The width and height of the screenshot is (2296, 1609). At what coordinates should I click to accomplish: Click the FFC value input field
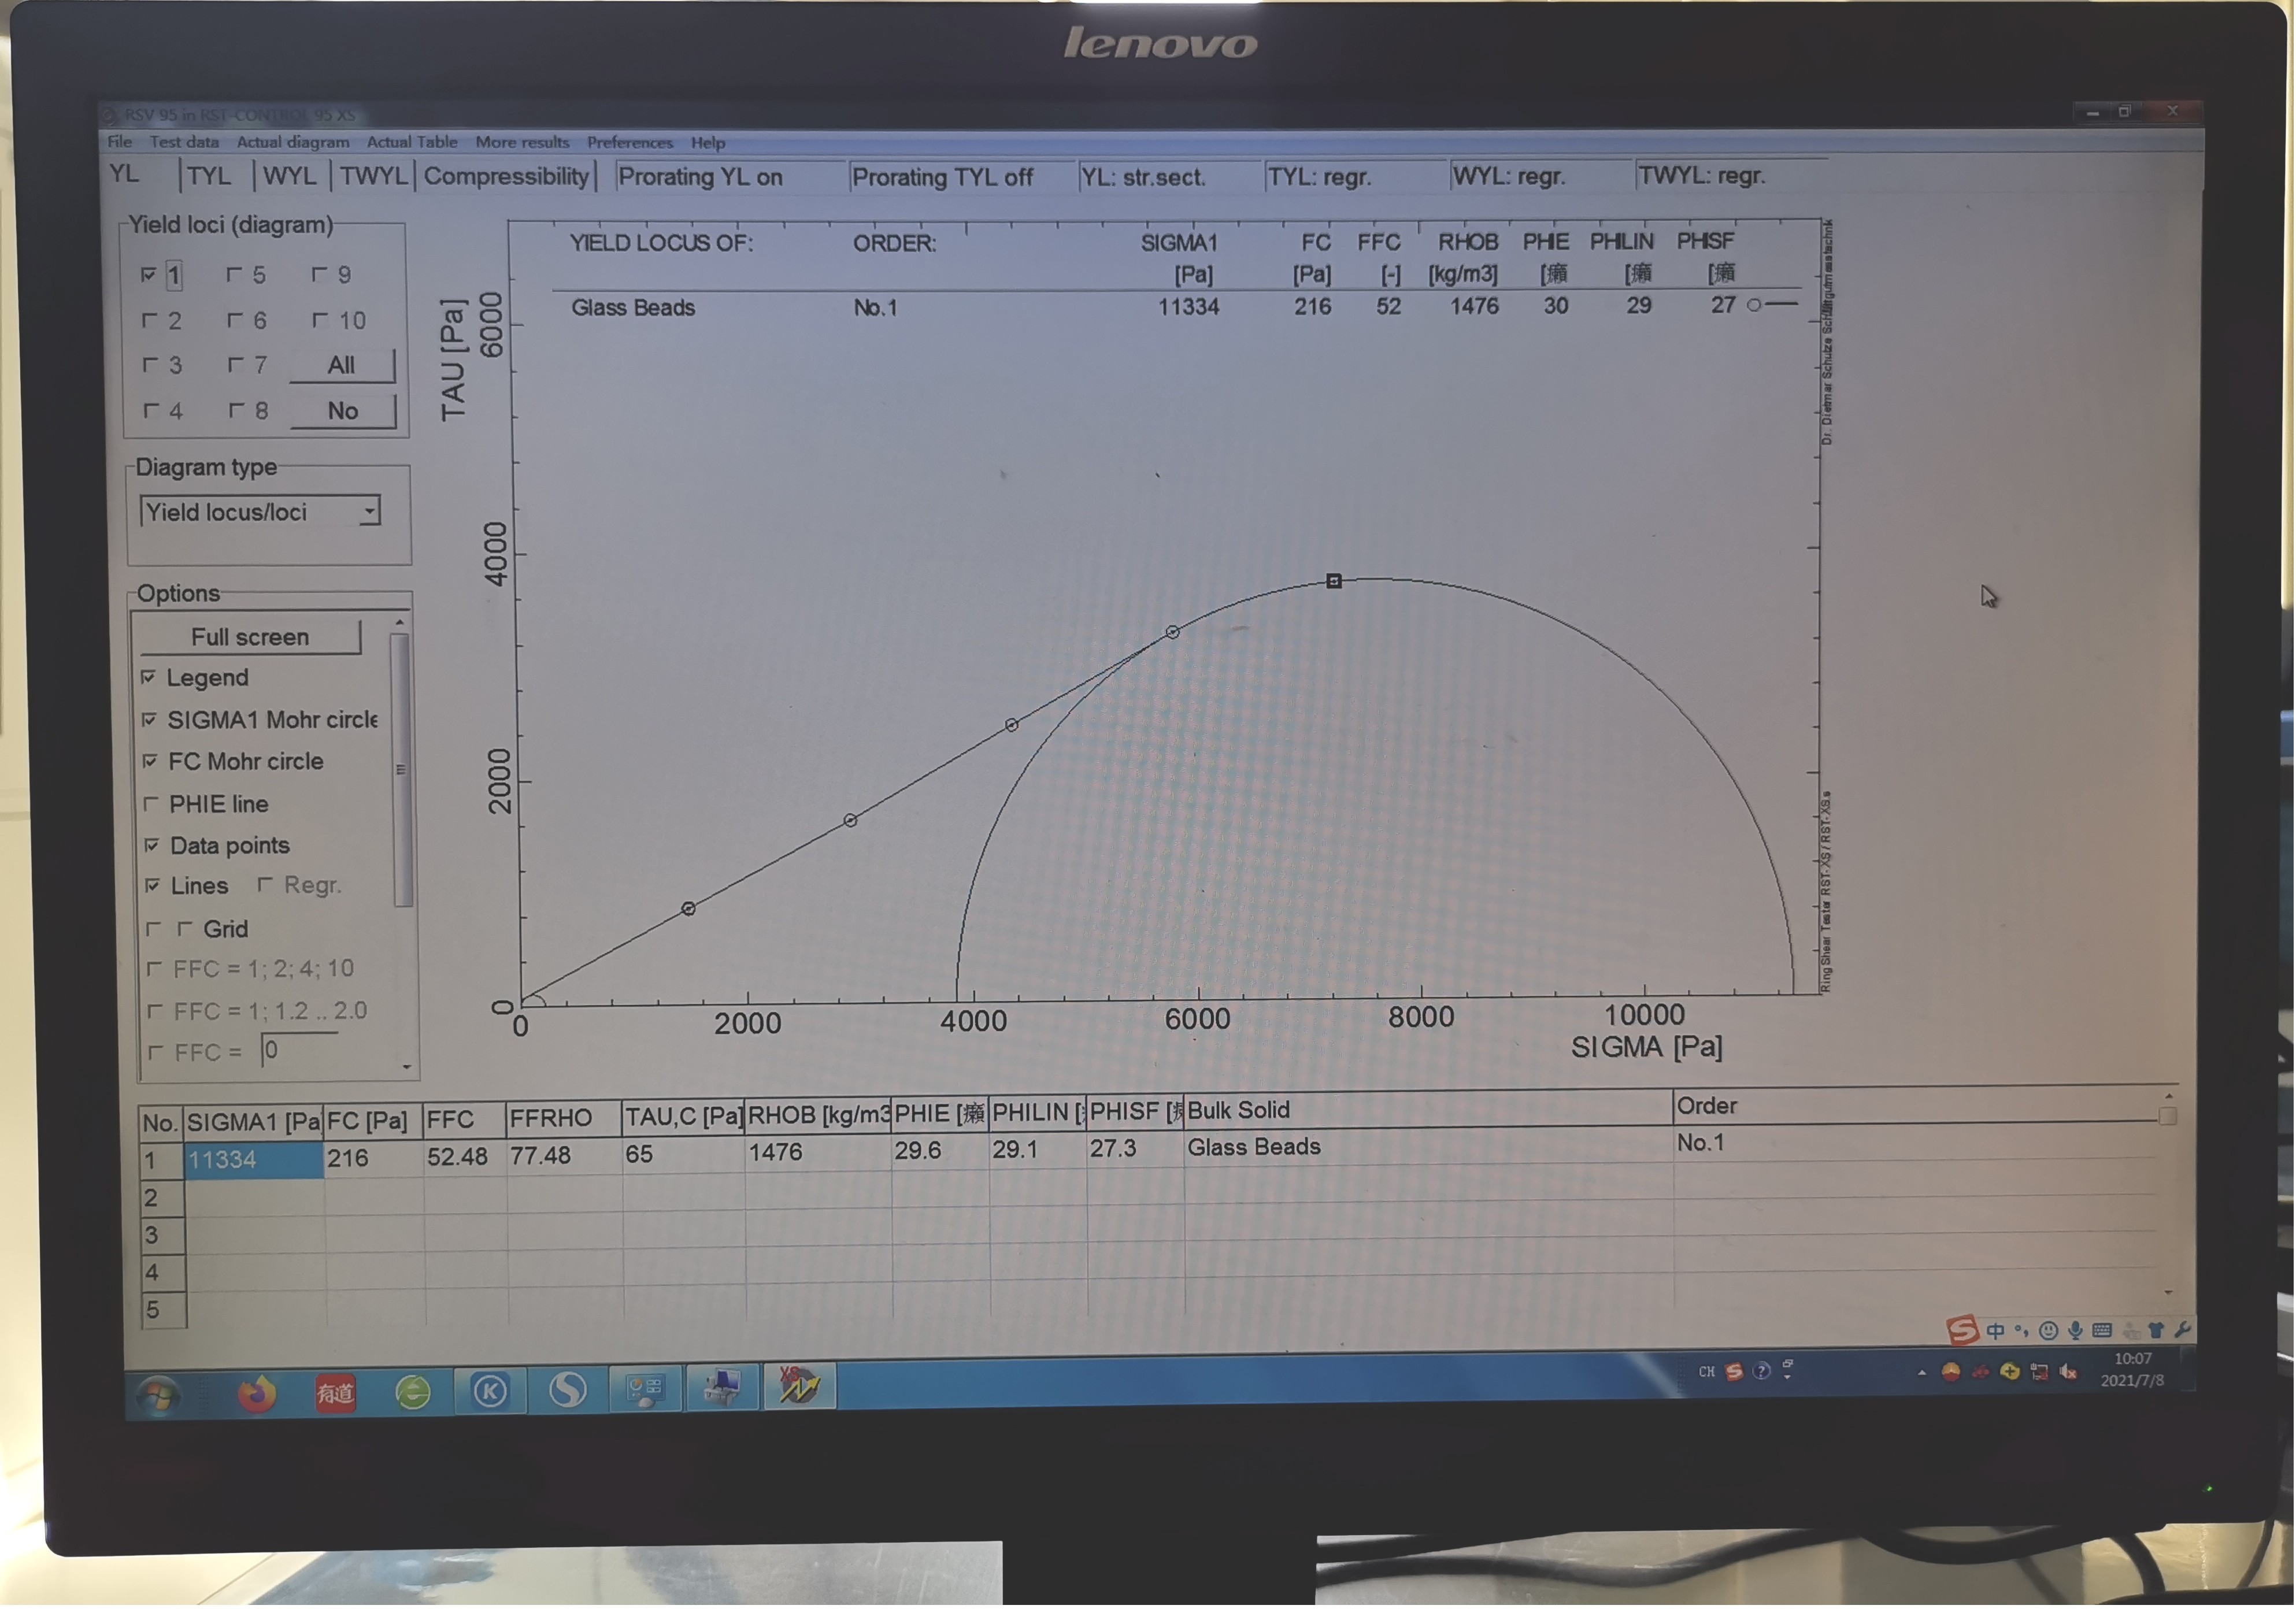coord(299,1050)
